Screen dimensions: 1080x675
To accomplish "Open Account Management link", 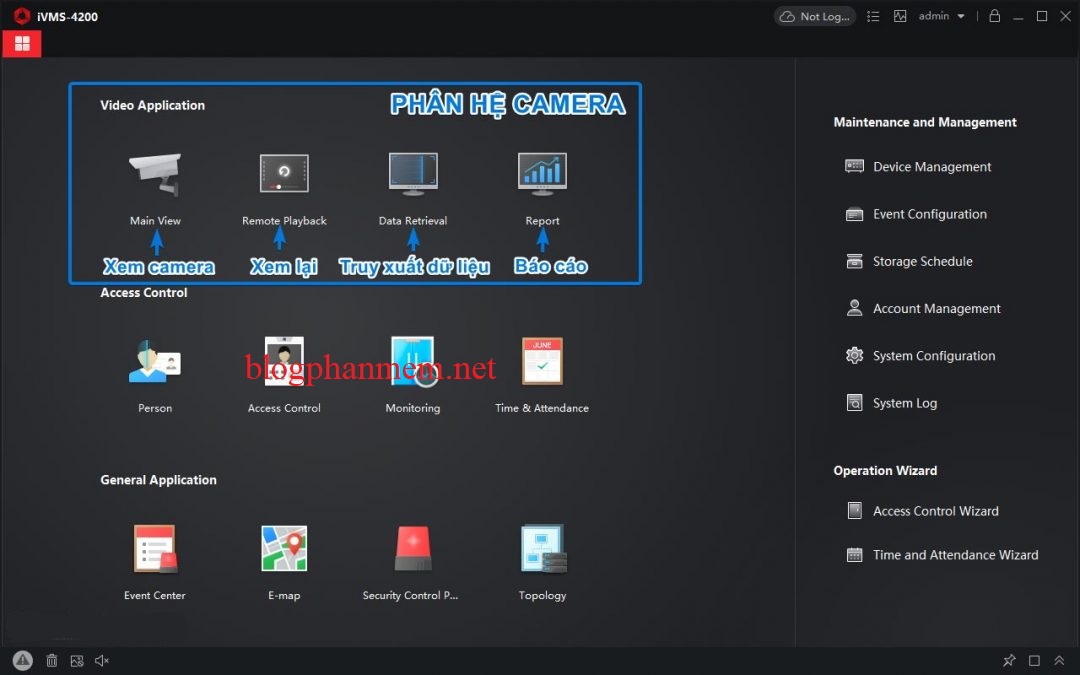I will click(937, 309).
